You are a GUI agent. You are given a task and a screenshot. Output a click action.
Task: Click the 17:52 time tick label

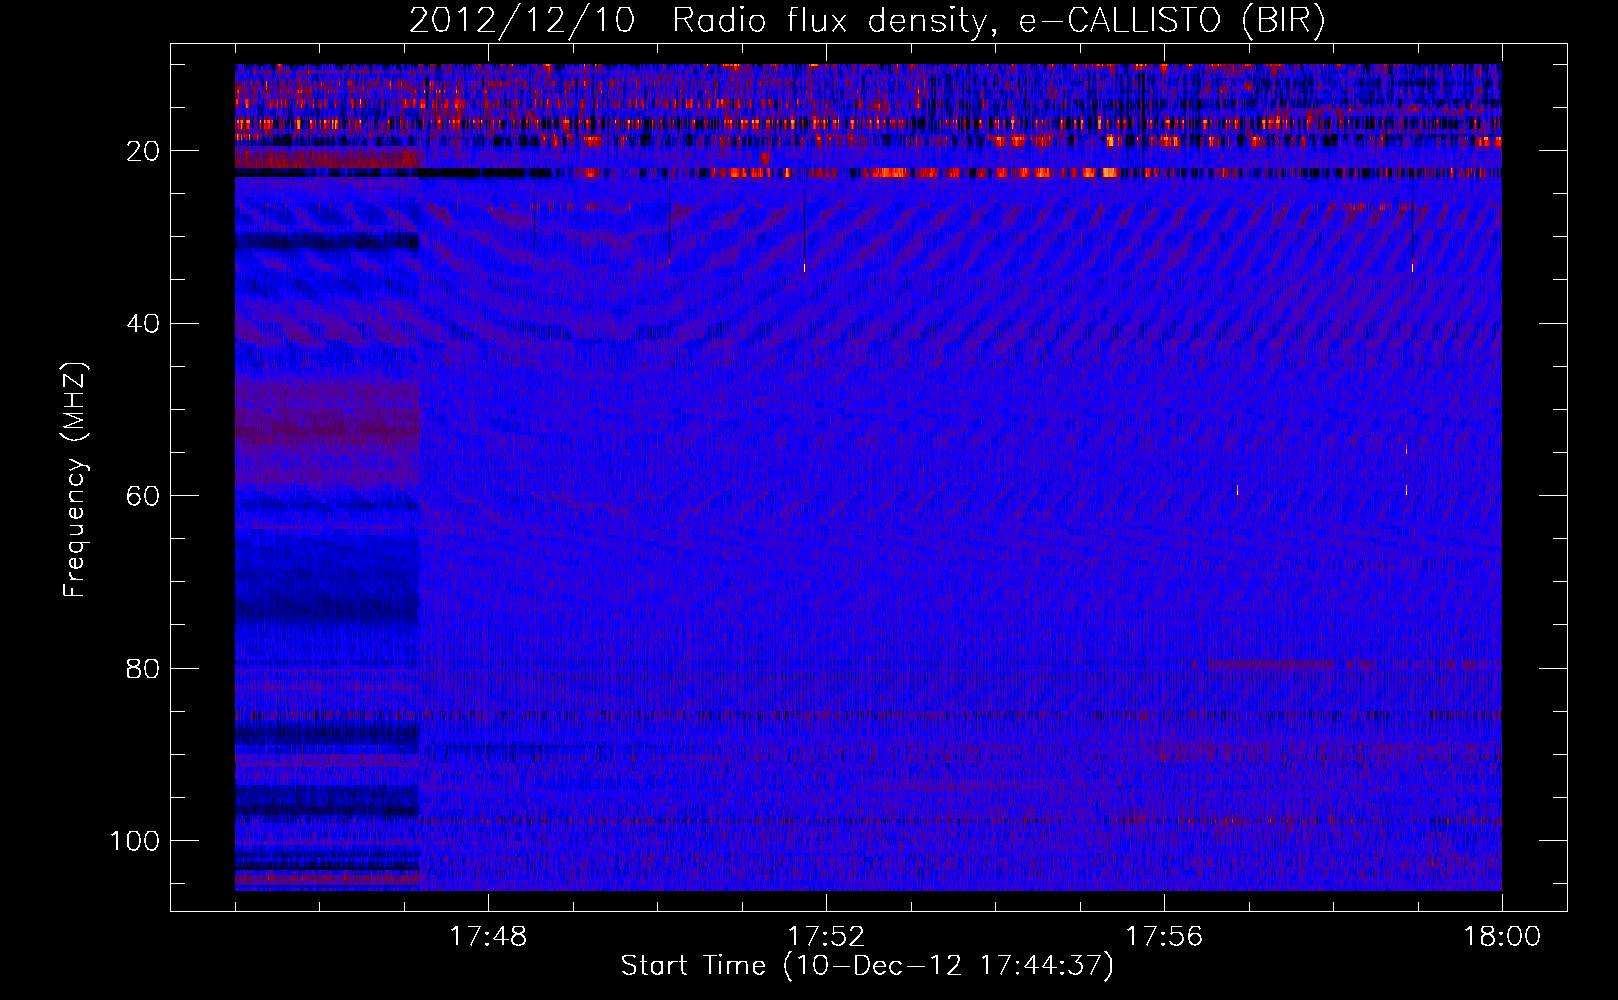pyautogui.click(x=826, y=937)
